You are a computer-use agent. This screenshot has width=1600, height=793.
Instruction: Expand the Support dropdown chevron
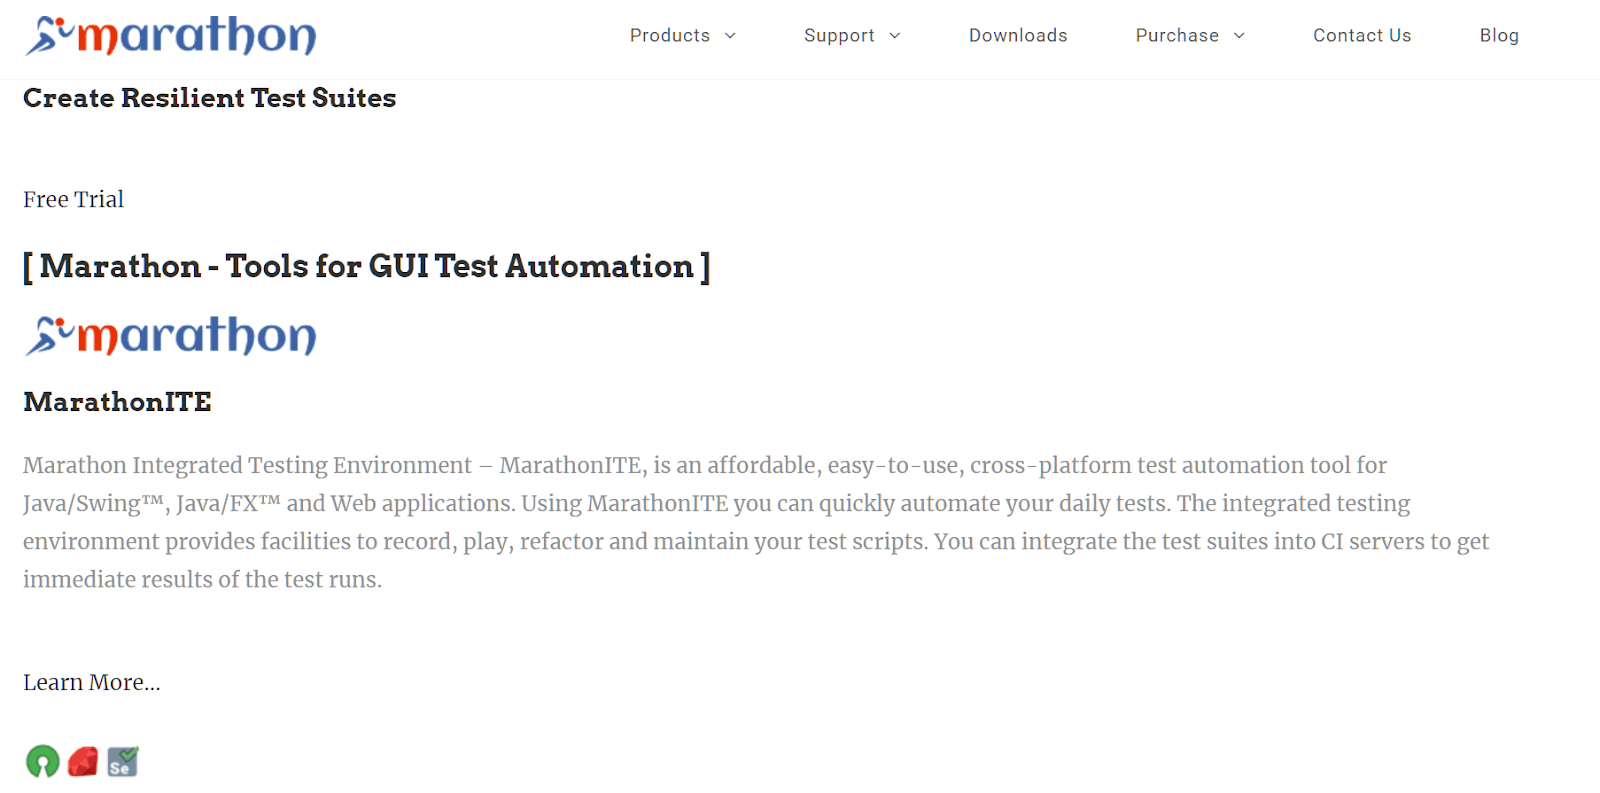[x=895, y=36]
